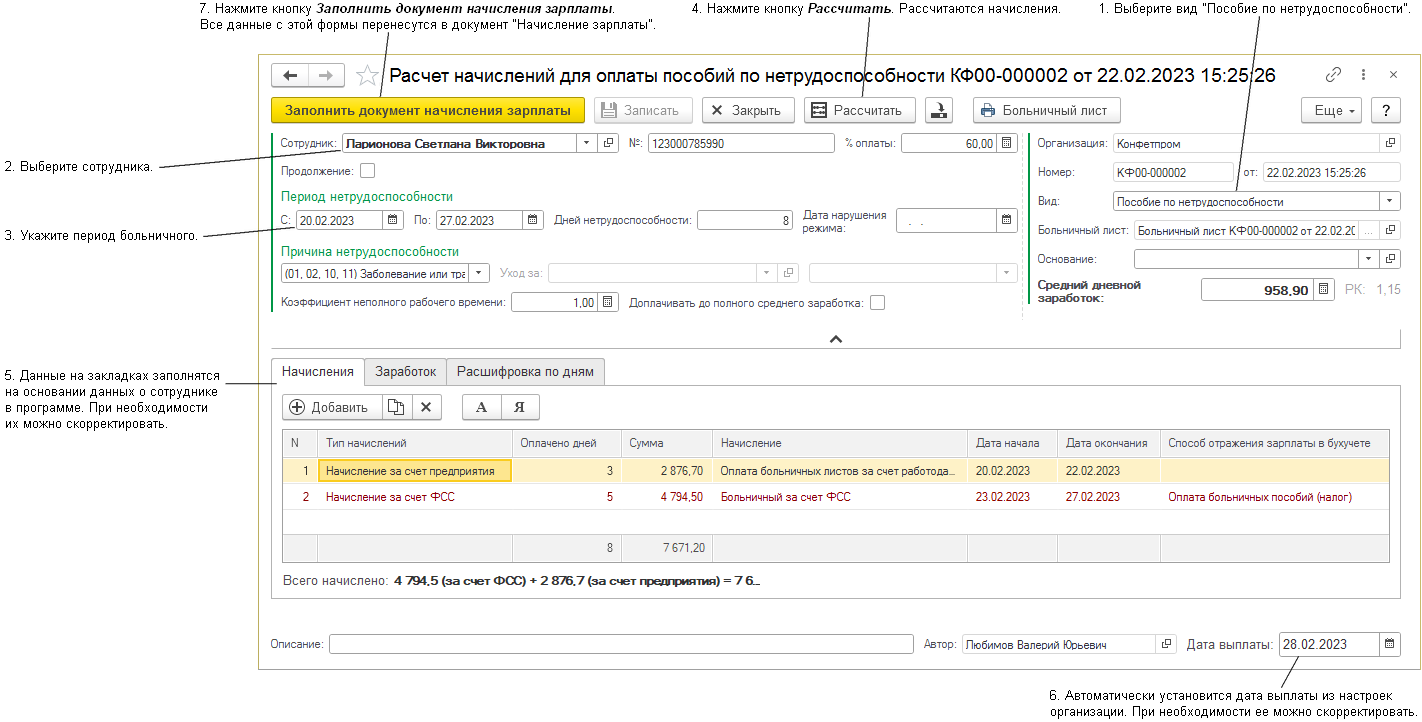Screen dimensions: 1422x722
Task: Click the back navigation arrow
Action: point(290,76)
